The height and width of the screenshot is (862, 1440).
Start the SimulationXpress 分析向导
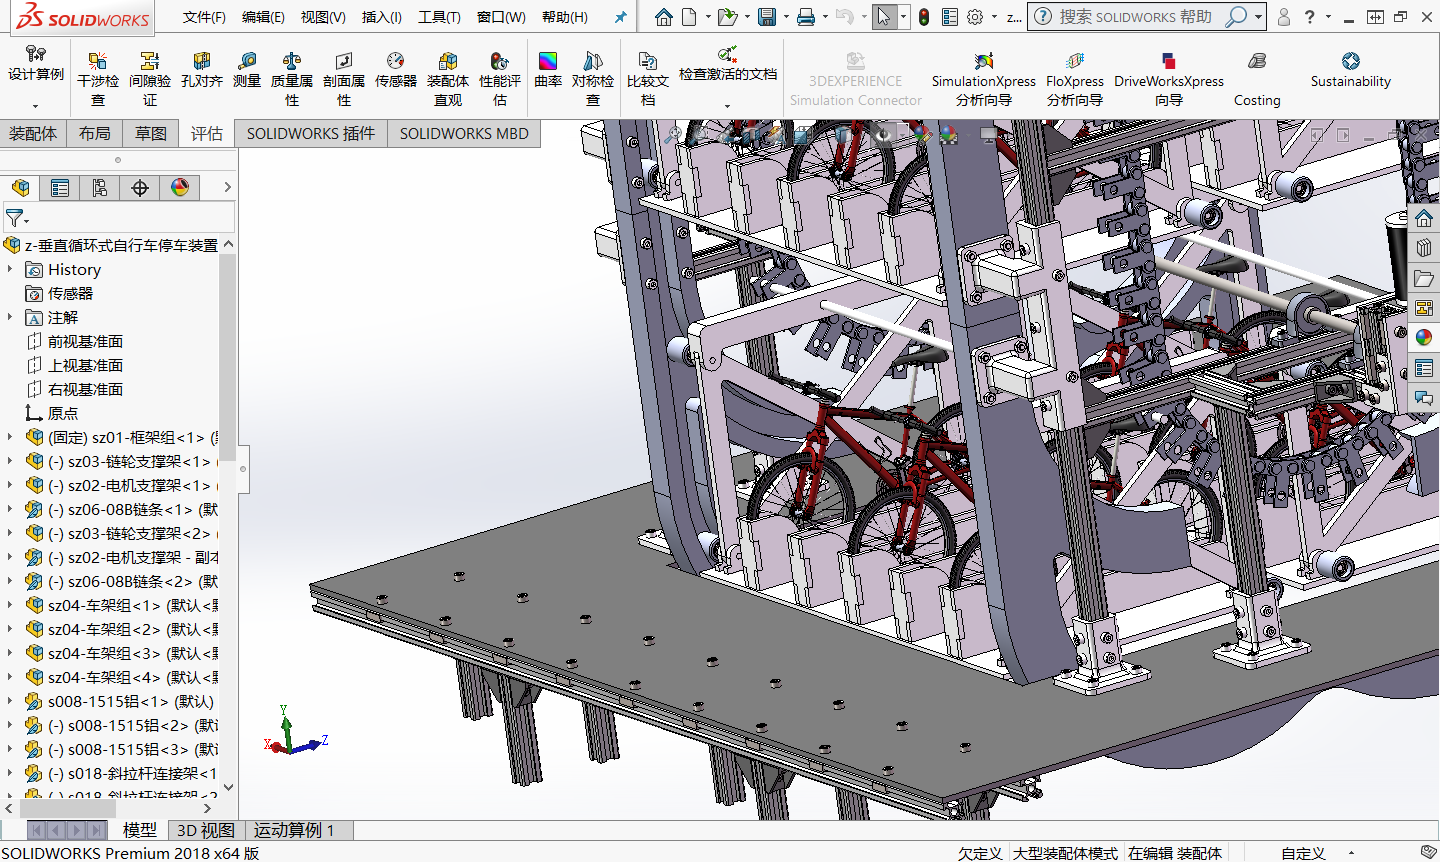pos(983,78)
